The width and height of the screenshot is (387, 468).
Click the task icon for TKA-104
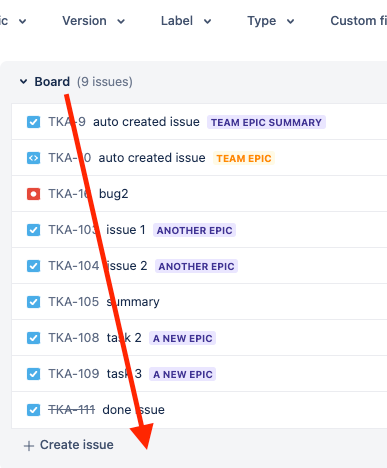point(33,266)
